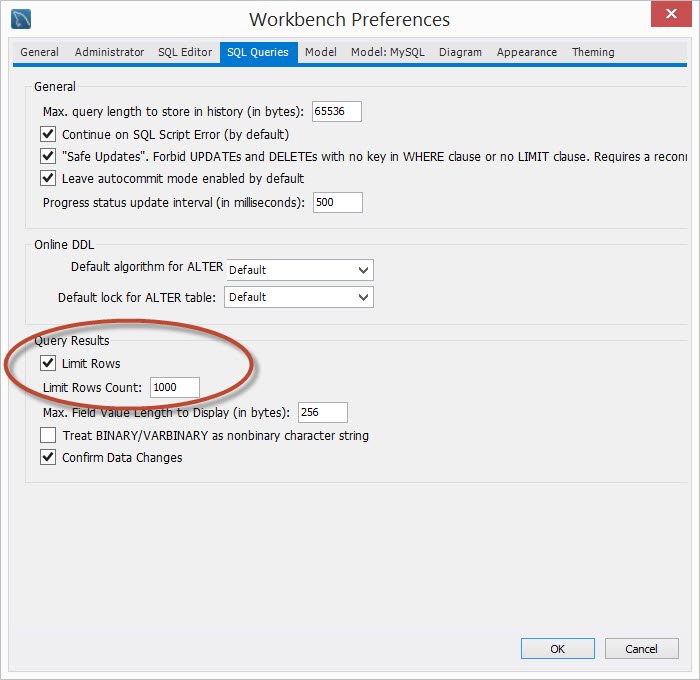This screenshot has height=680, width=700.
Task: Click the SQL Queries tab
Action: (x=258, y=52)
